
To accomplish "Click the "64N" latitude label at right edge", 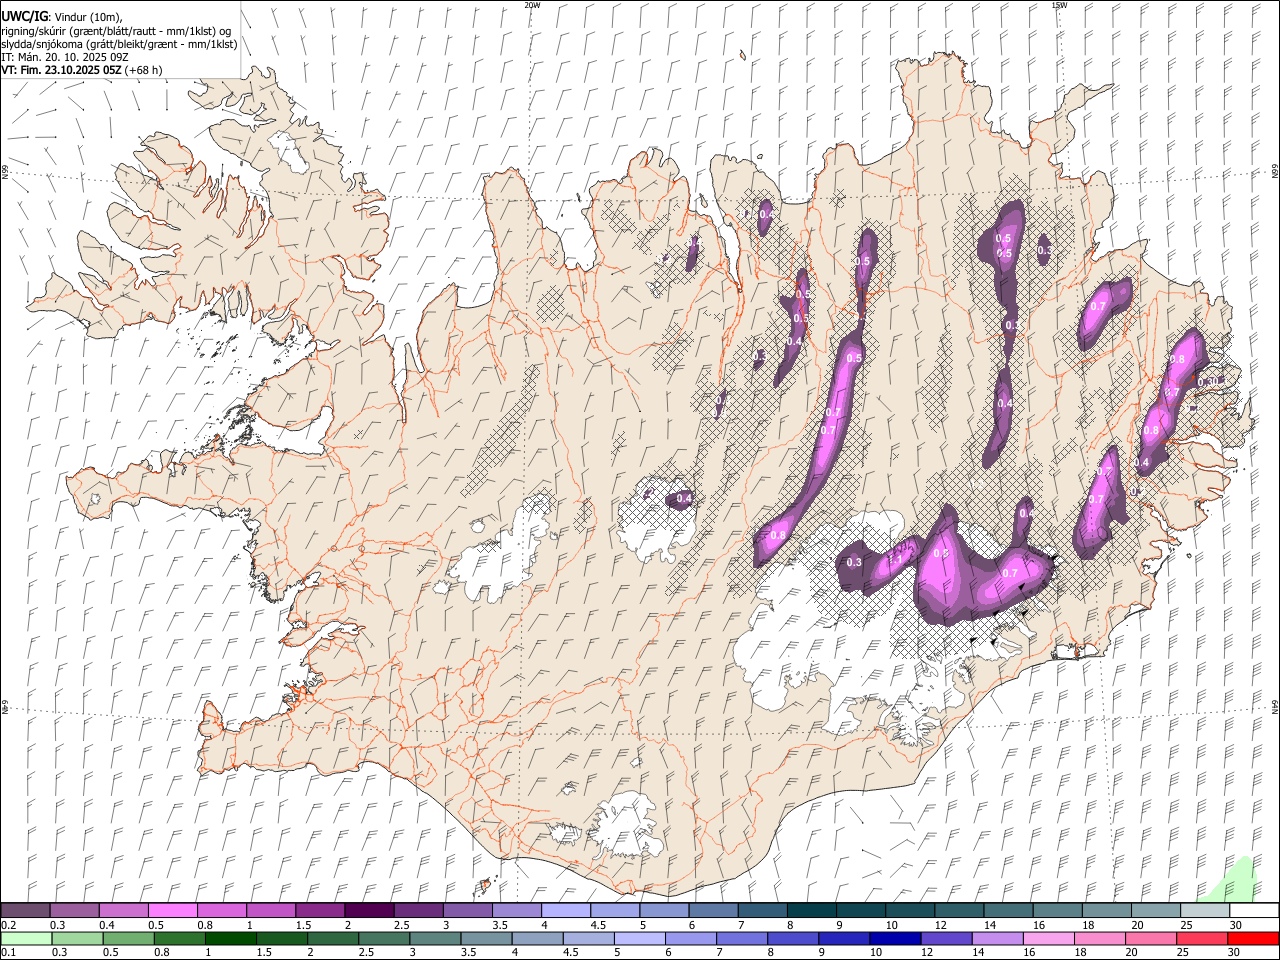I will [1275, 705].
